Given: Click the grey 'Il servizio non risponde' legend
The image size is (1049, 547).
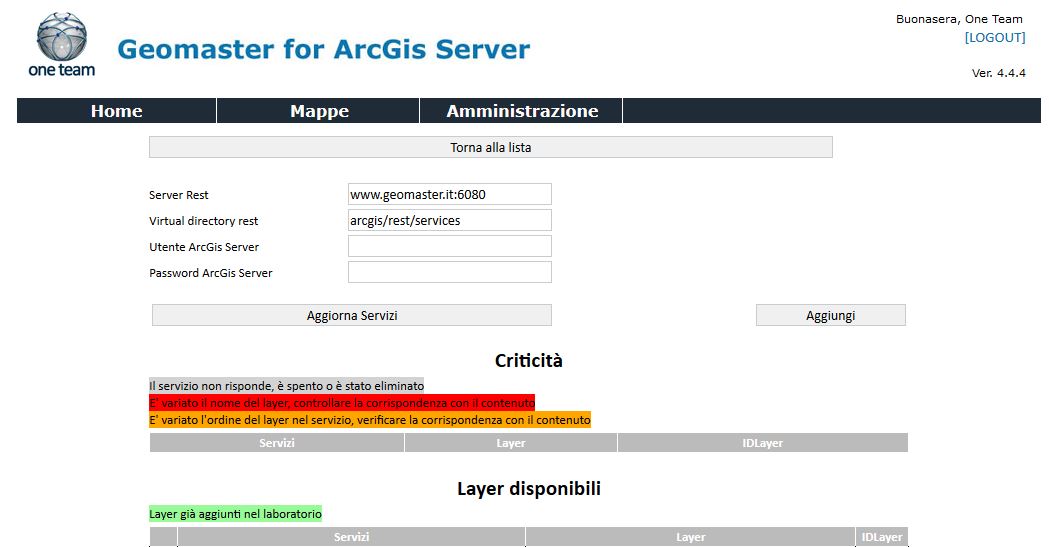Looking at the screenshot, I should (286, 386).
